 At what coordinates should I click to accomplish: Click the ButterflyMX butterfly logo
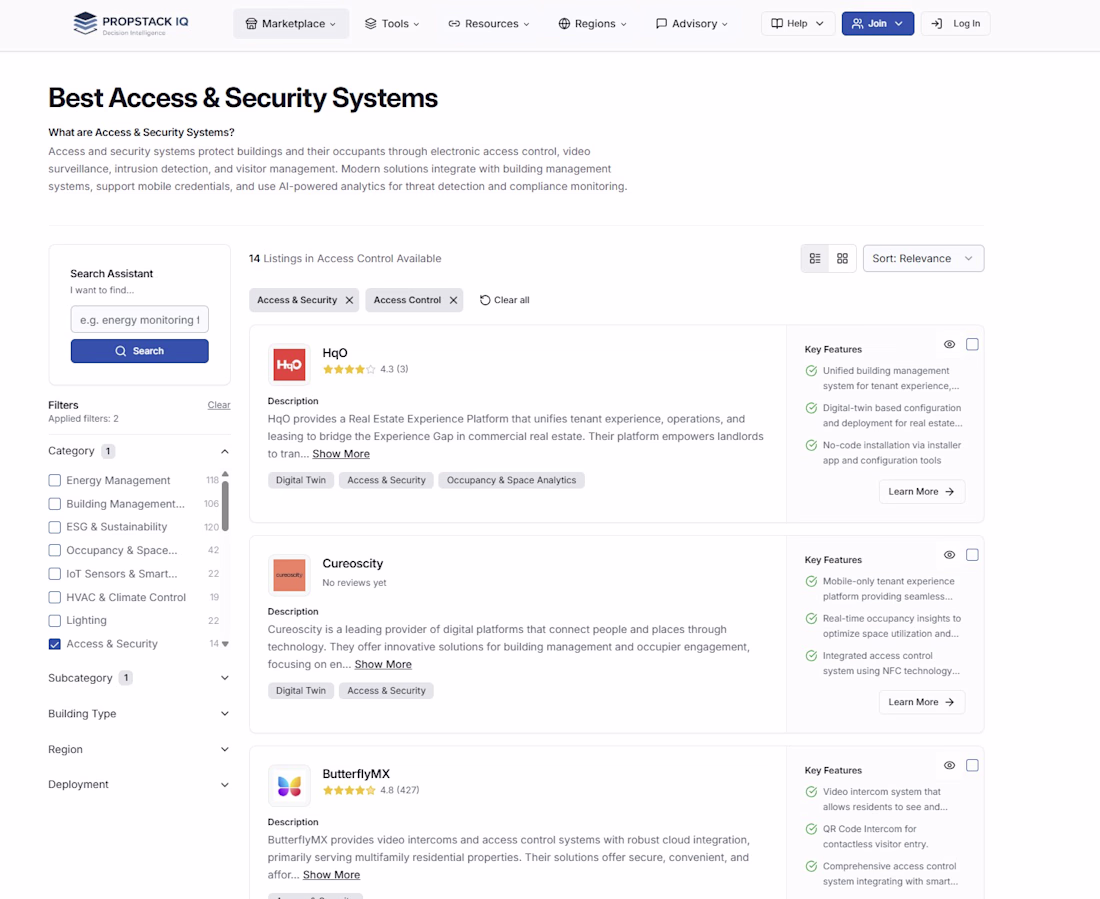coord(289,785)
